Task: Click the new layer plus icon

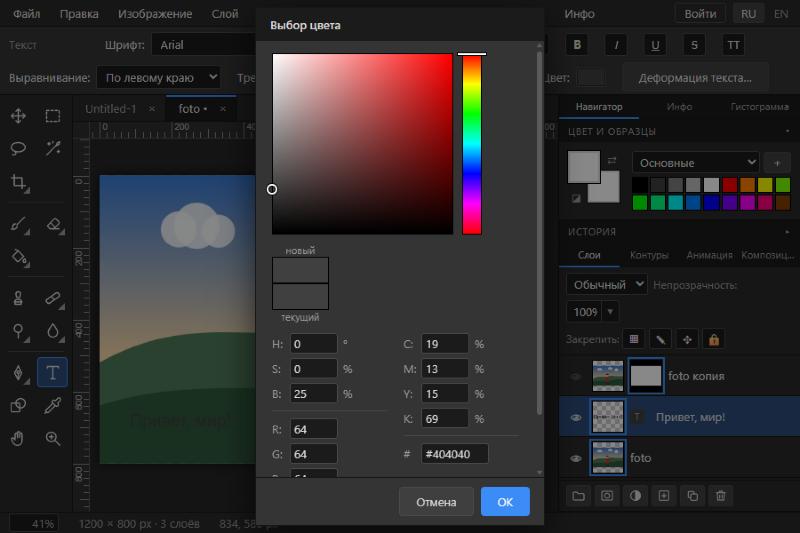Action: pos(664,496)
